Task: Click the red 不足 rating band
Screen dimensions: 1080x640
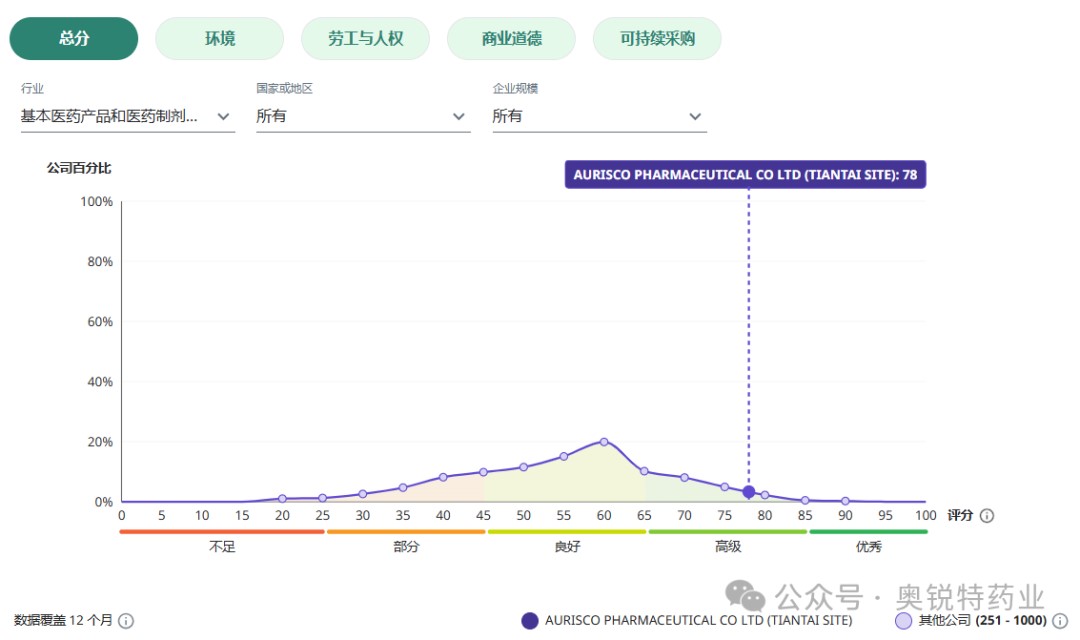Action: point(222,532)
